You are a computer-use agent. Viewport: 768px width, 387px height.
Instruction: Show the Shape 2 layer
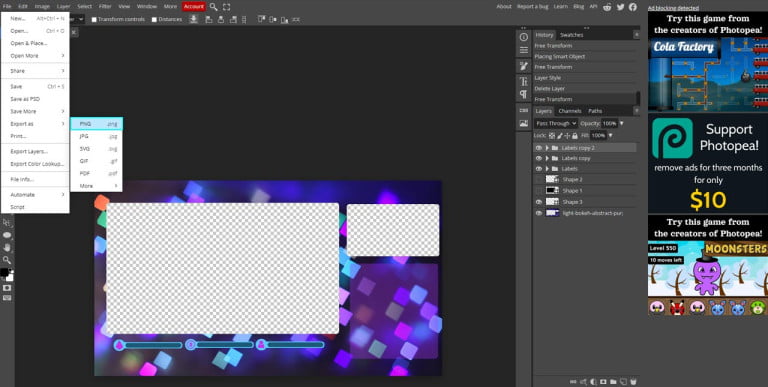click(539, 179)
